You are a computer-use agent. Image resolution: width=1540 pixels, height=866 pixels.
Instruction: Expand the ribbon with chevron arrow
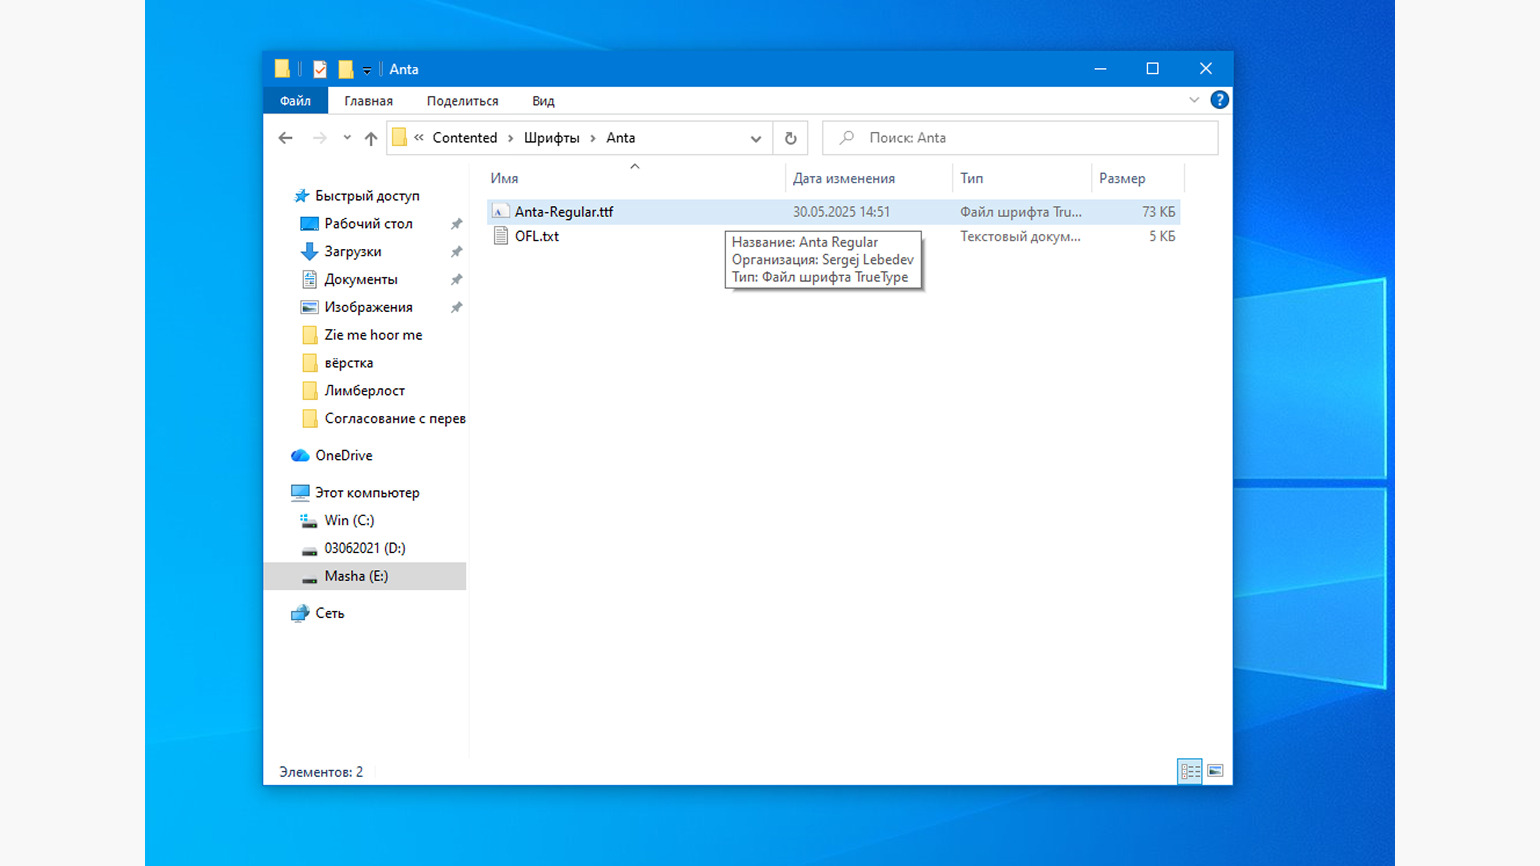(x=1194, y=100)
